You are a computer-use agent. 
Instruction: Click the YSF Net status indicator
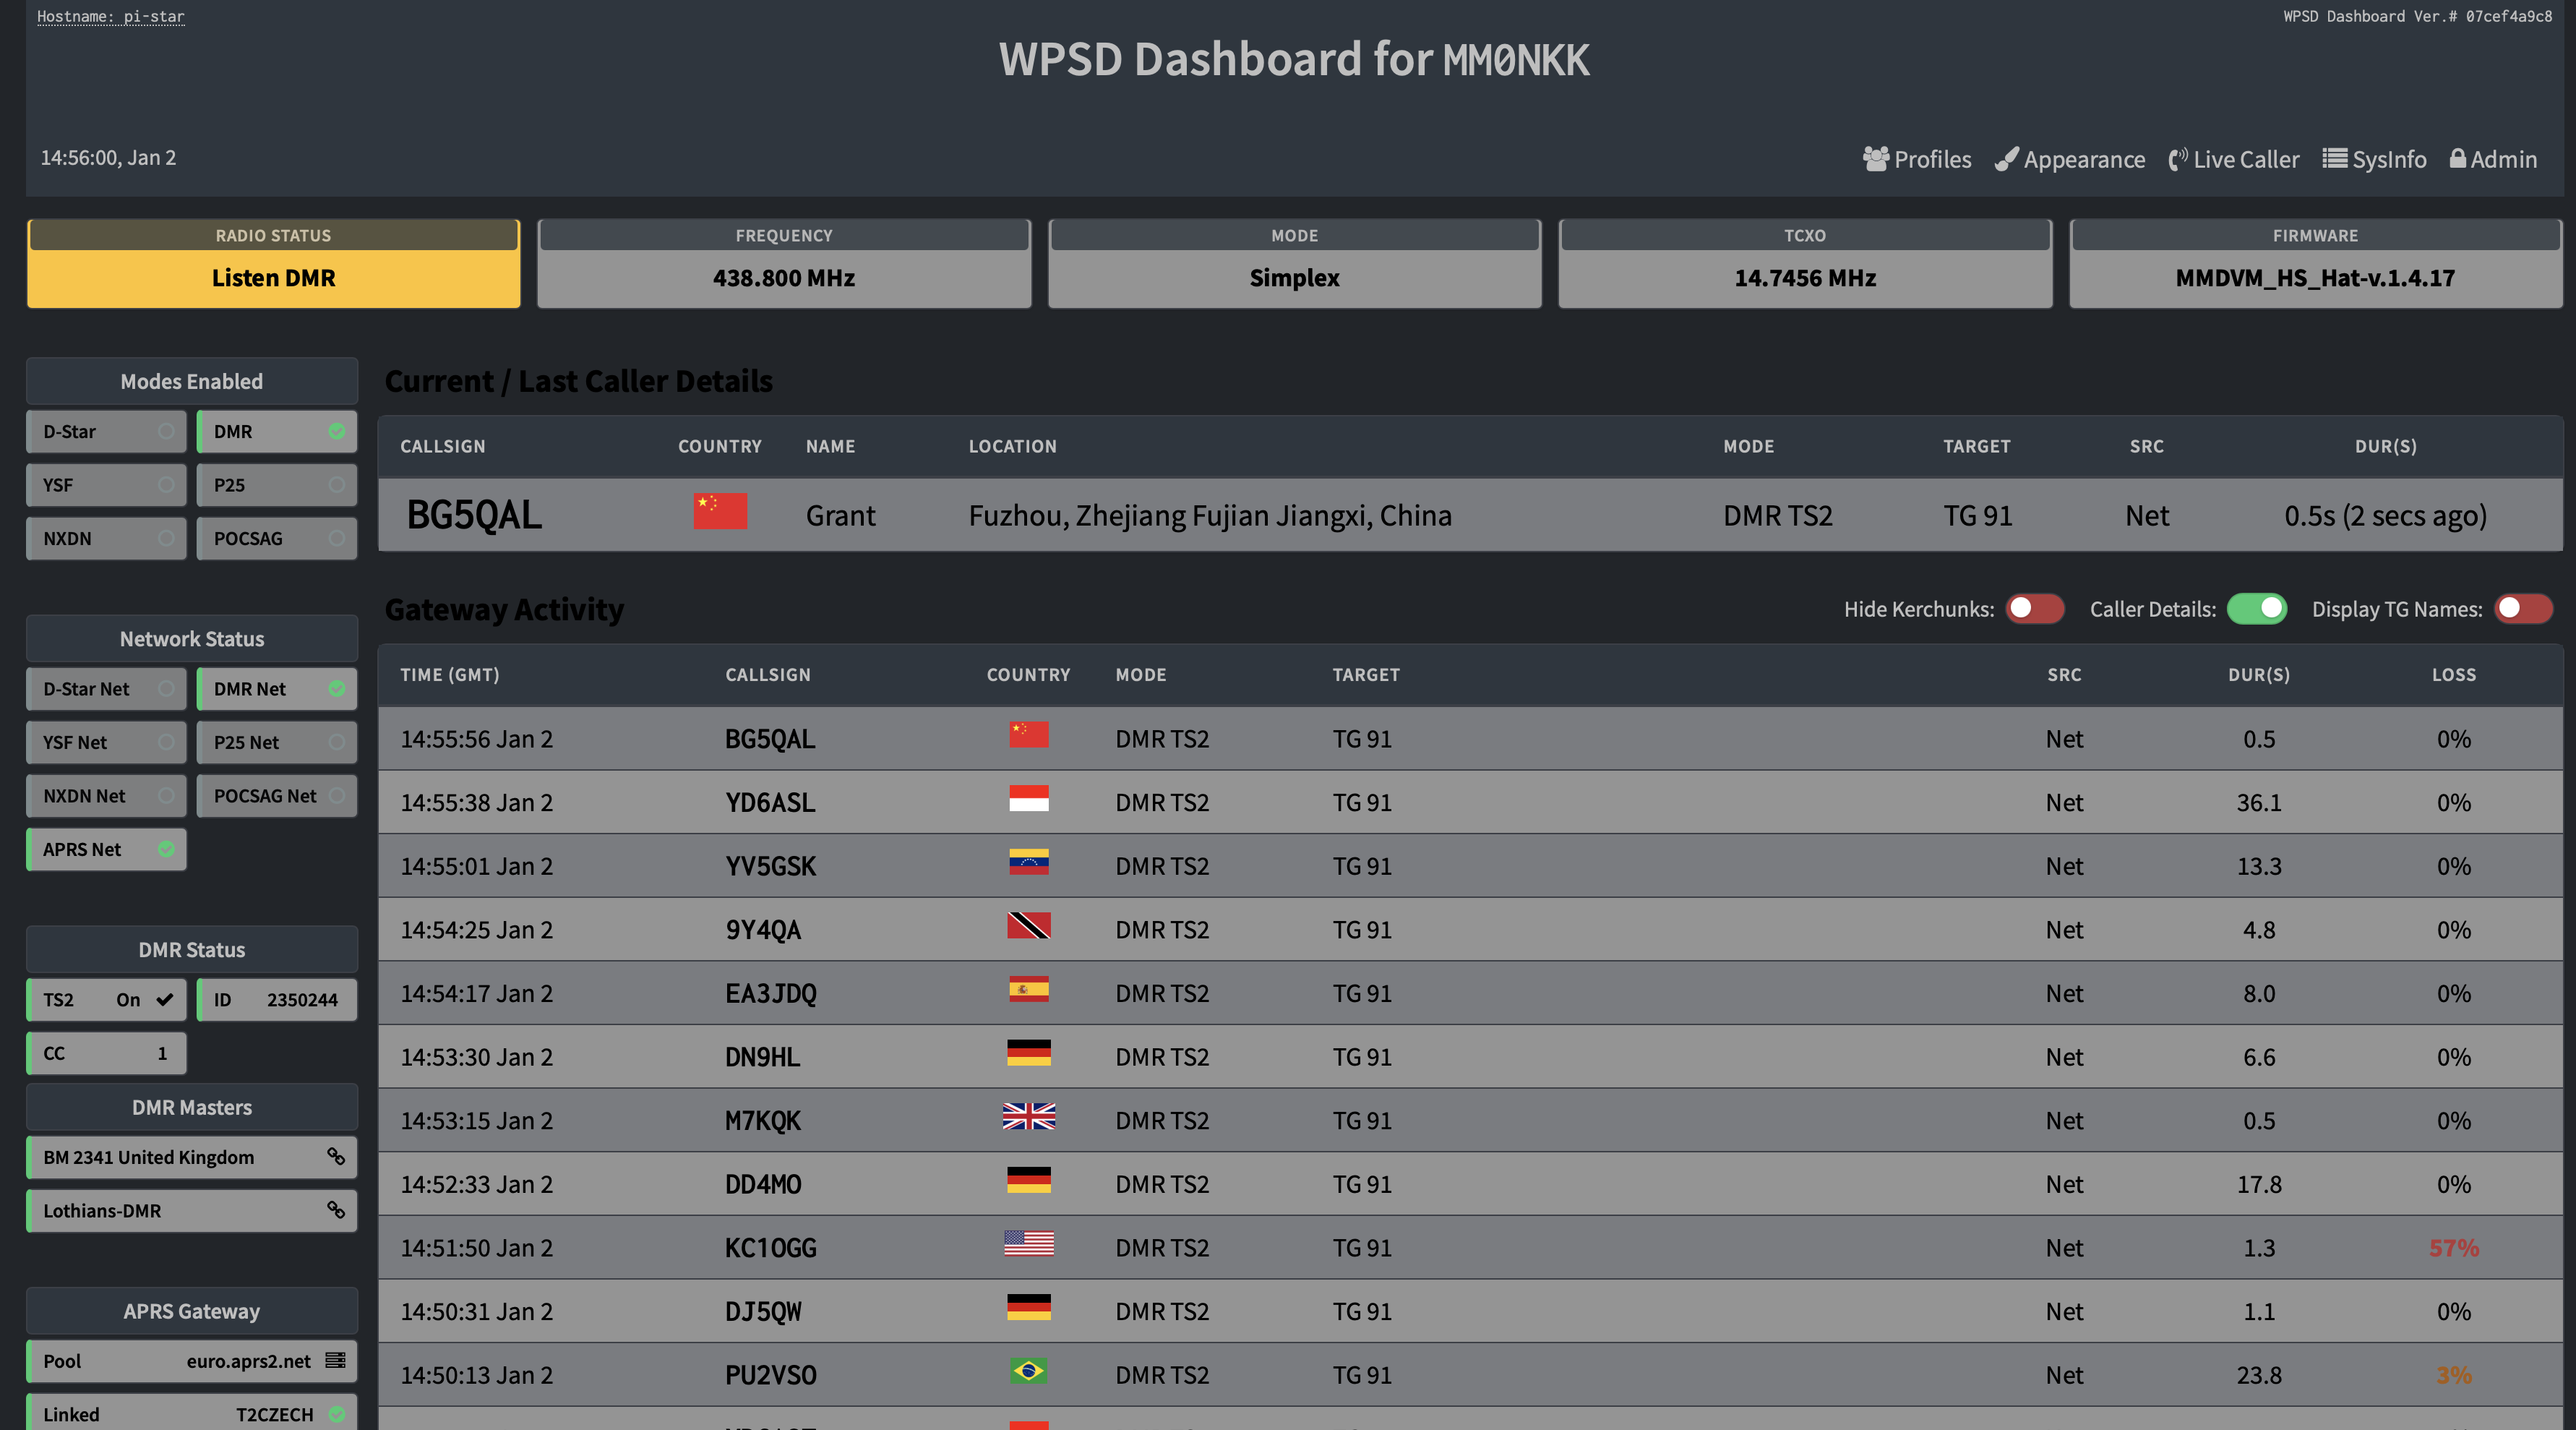[166, 742]
